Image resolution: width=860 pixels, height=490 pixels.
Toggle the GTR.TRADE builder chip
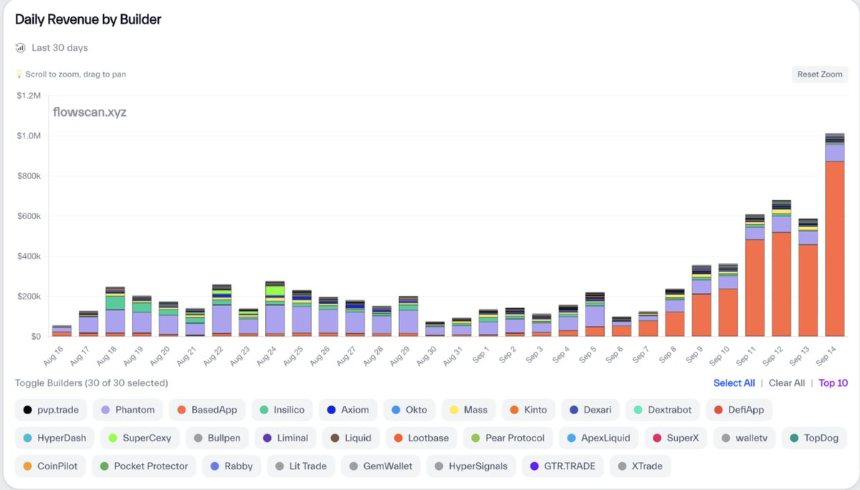(561, 466)
